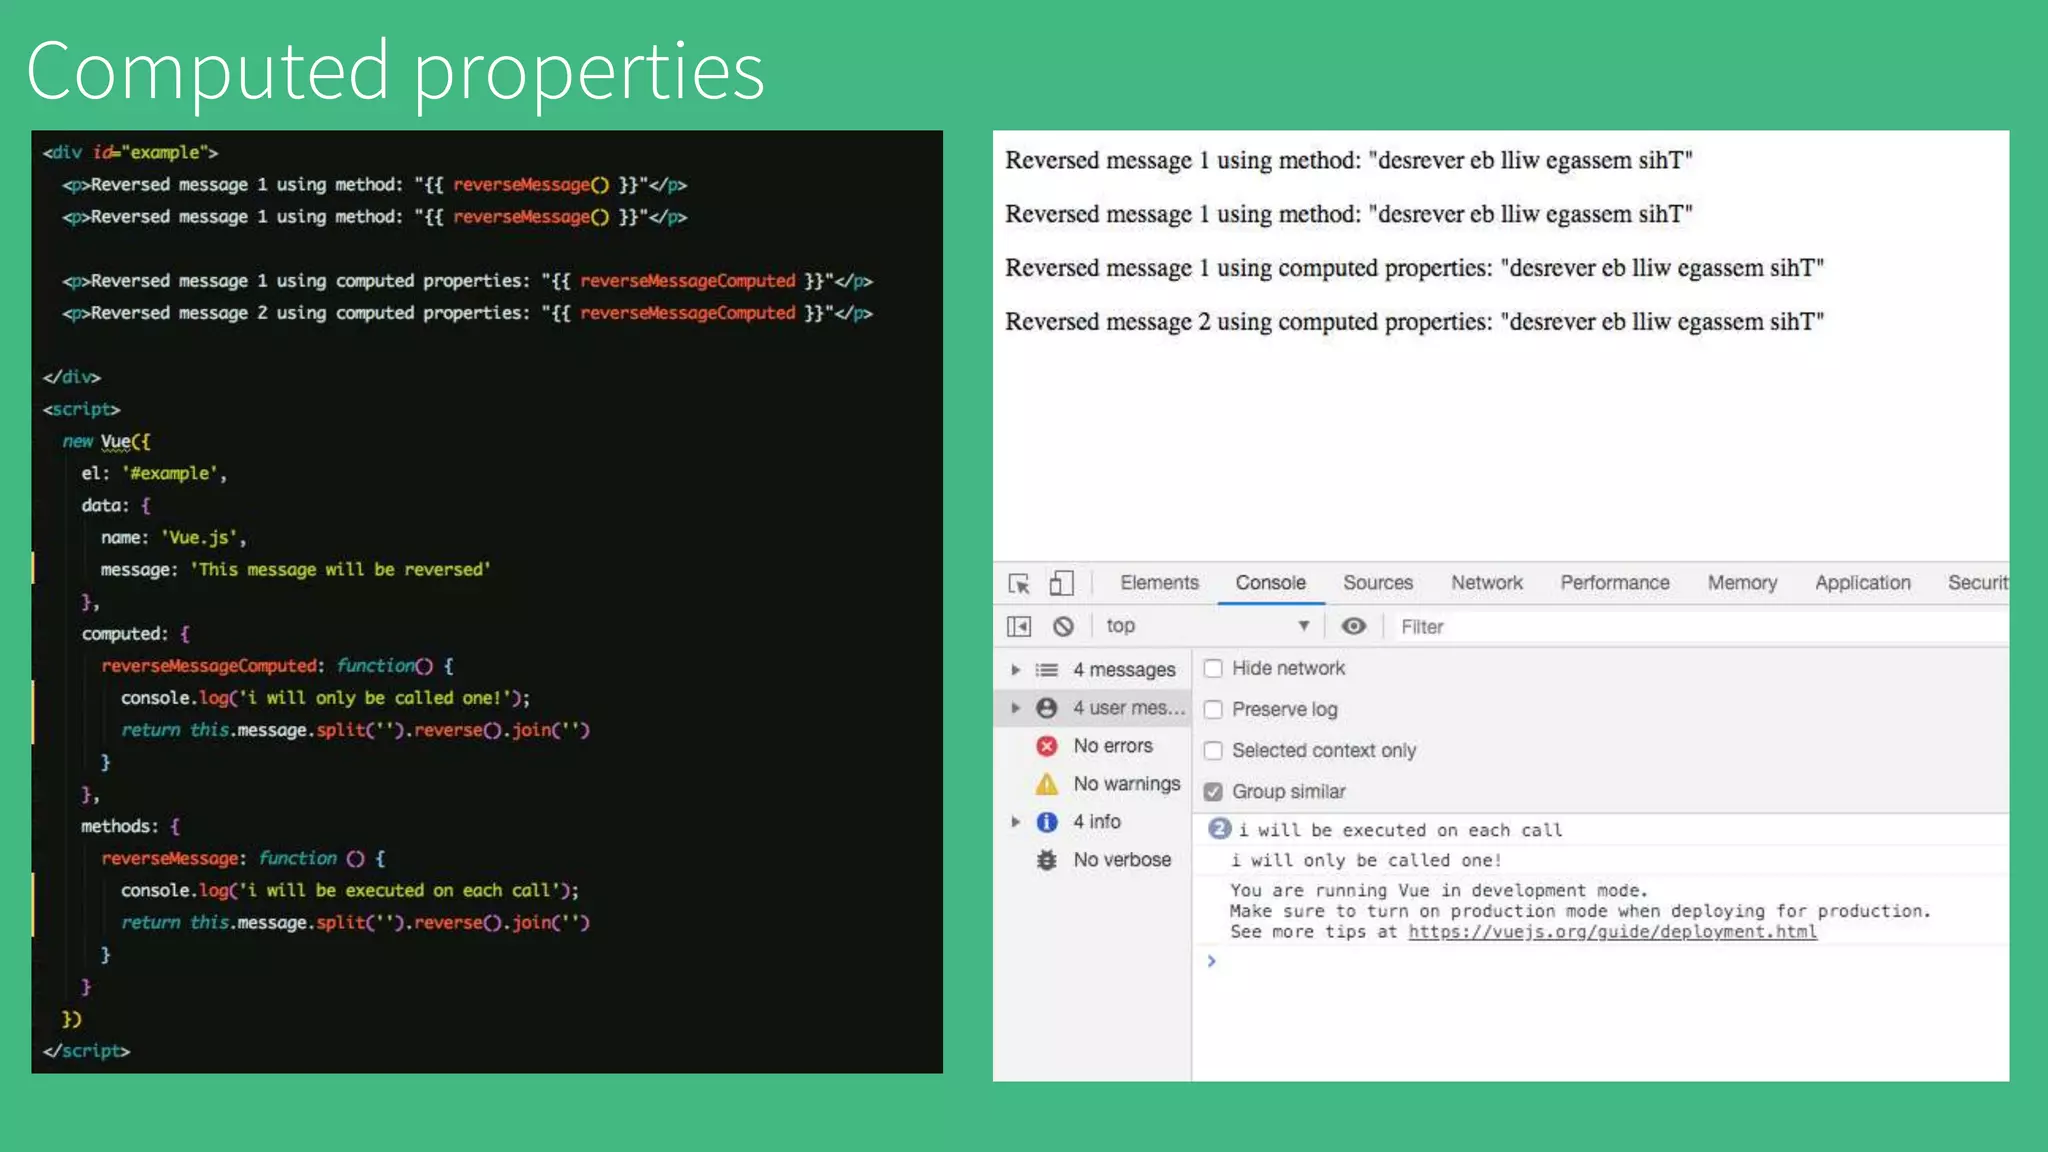This screenshot has width=2048, height=1152.
Task: Open the vuejs.org deployment guide link
Action: coord(1612,932)
